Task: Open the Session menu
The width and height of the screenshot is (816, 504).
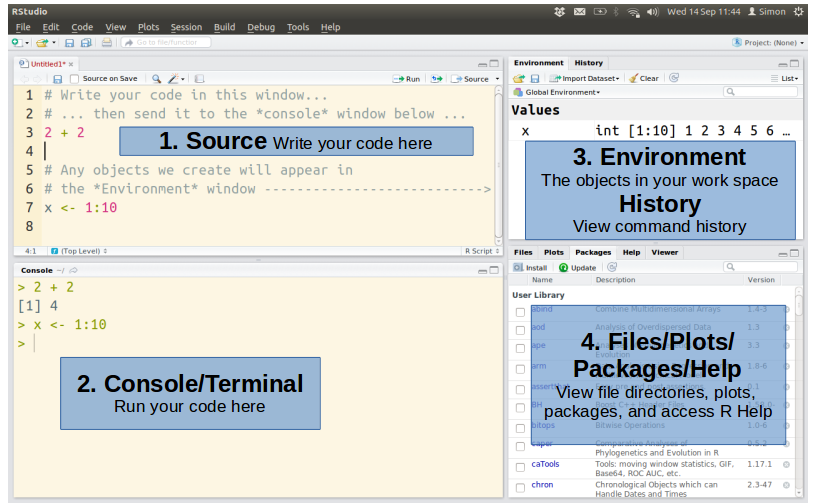Action: click(x=186, y=27)
